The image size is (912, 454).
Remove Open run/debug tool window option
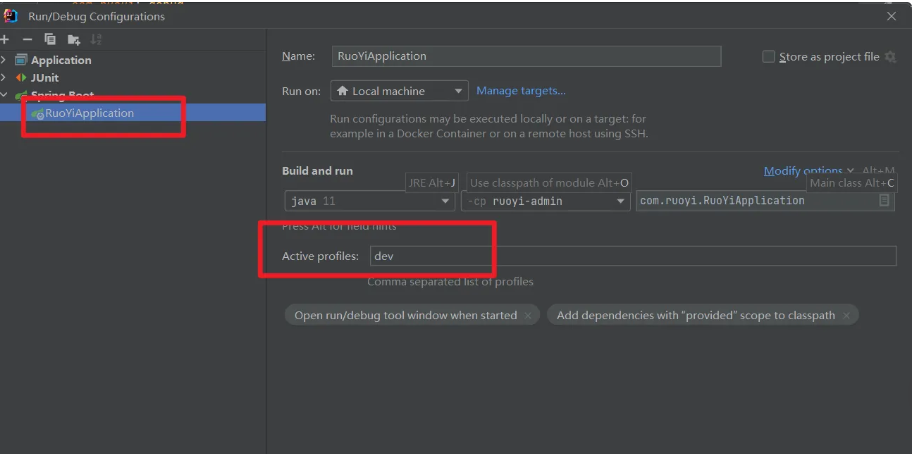click(528, 316)
